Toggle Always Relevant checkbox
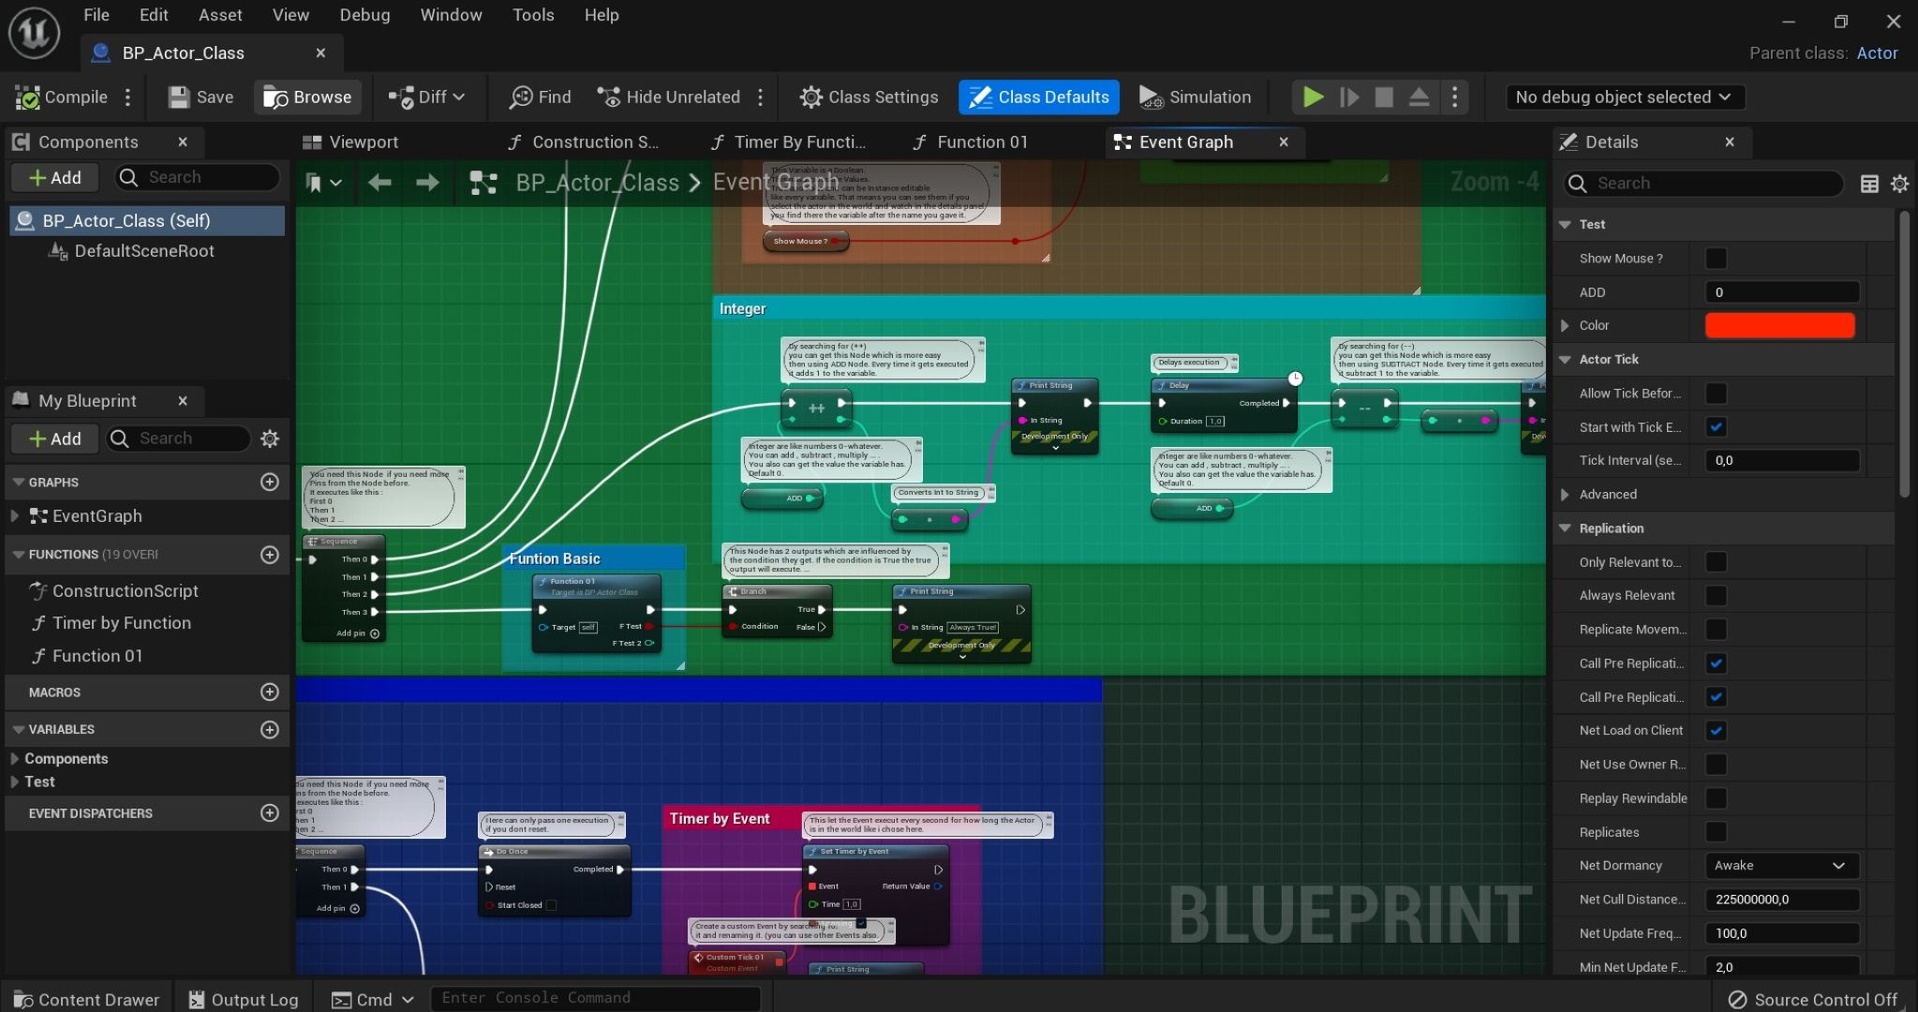This screenshot has width=1918, height=1012. 1716,596
